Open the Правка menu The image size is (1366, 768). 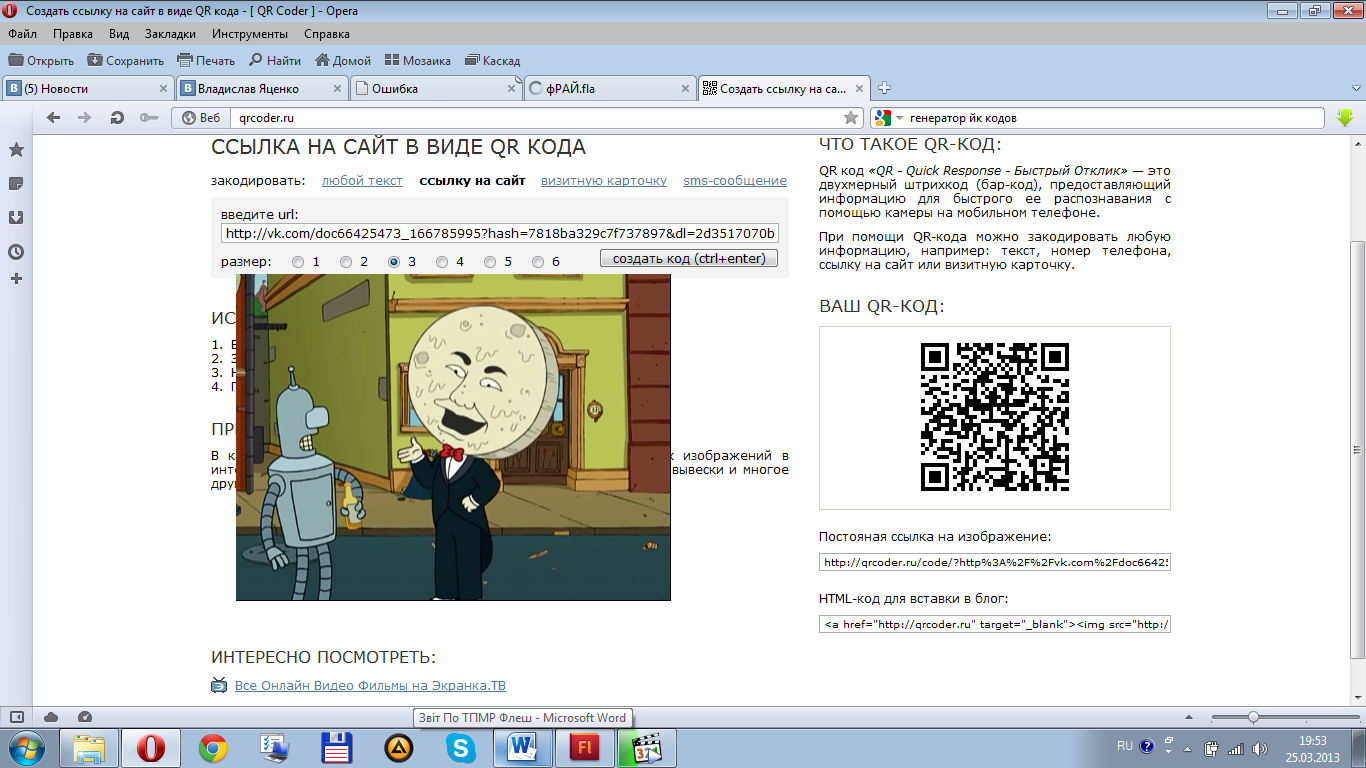point(73,34)
